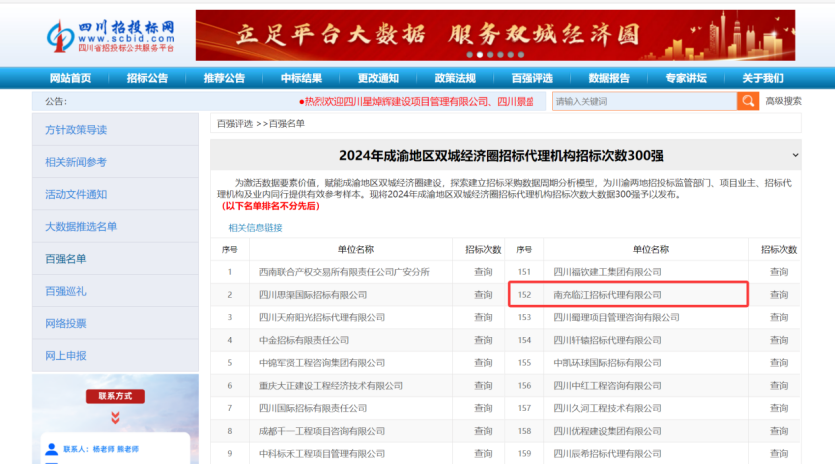The image size is (836, 464).
Task: Click 查询 for 四川思渠国际招标有限公司
Action: (483, 295)
